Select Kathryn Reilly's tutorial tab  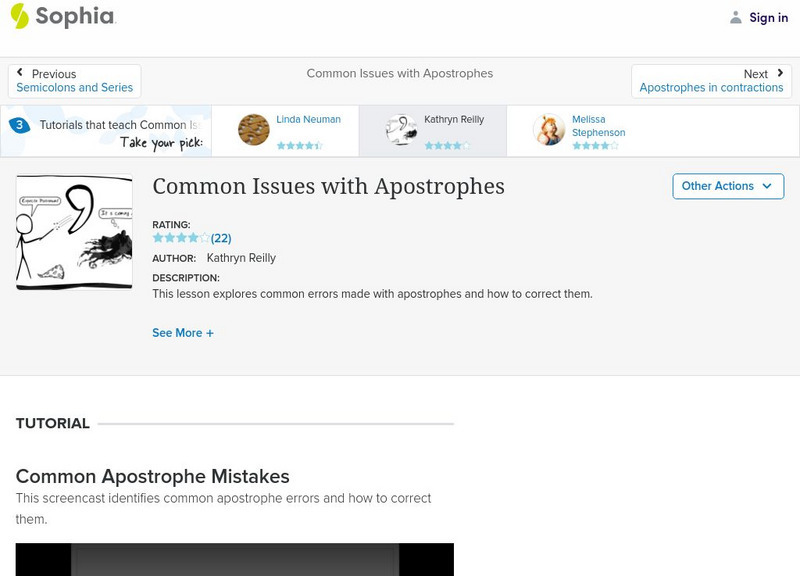(x=453, y=120)
